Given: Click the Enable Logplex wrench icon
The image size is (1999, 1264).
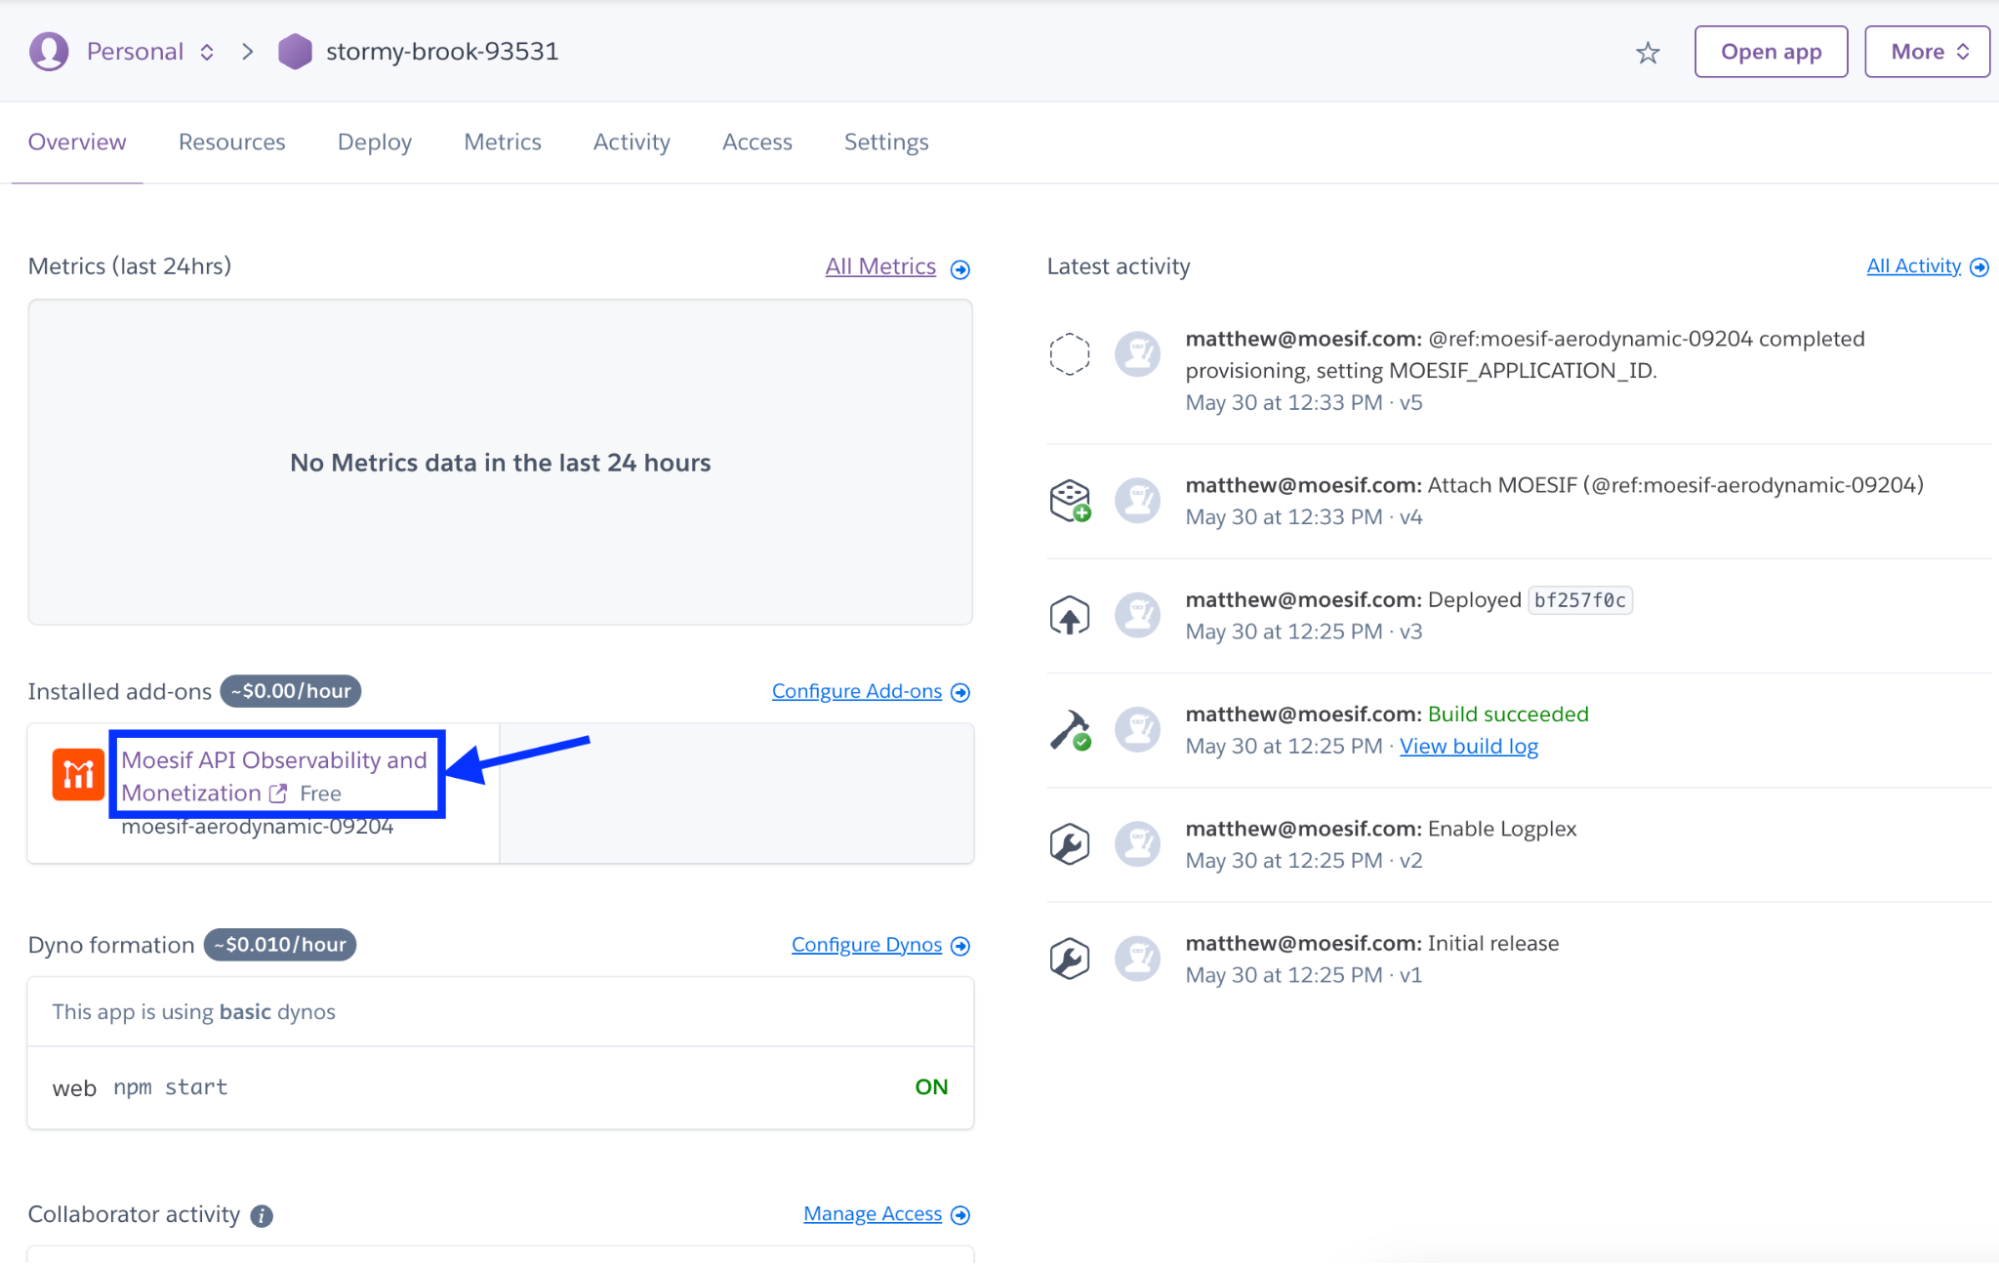Looking at the screenshot, I should [1069, 845].
